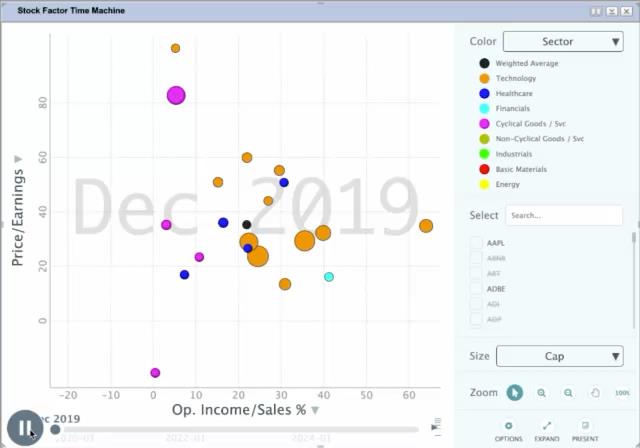Click the timeline slider handle
640x448 pixels.
click(55, 429)
